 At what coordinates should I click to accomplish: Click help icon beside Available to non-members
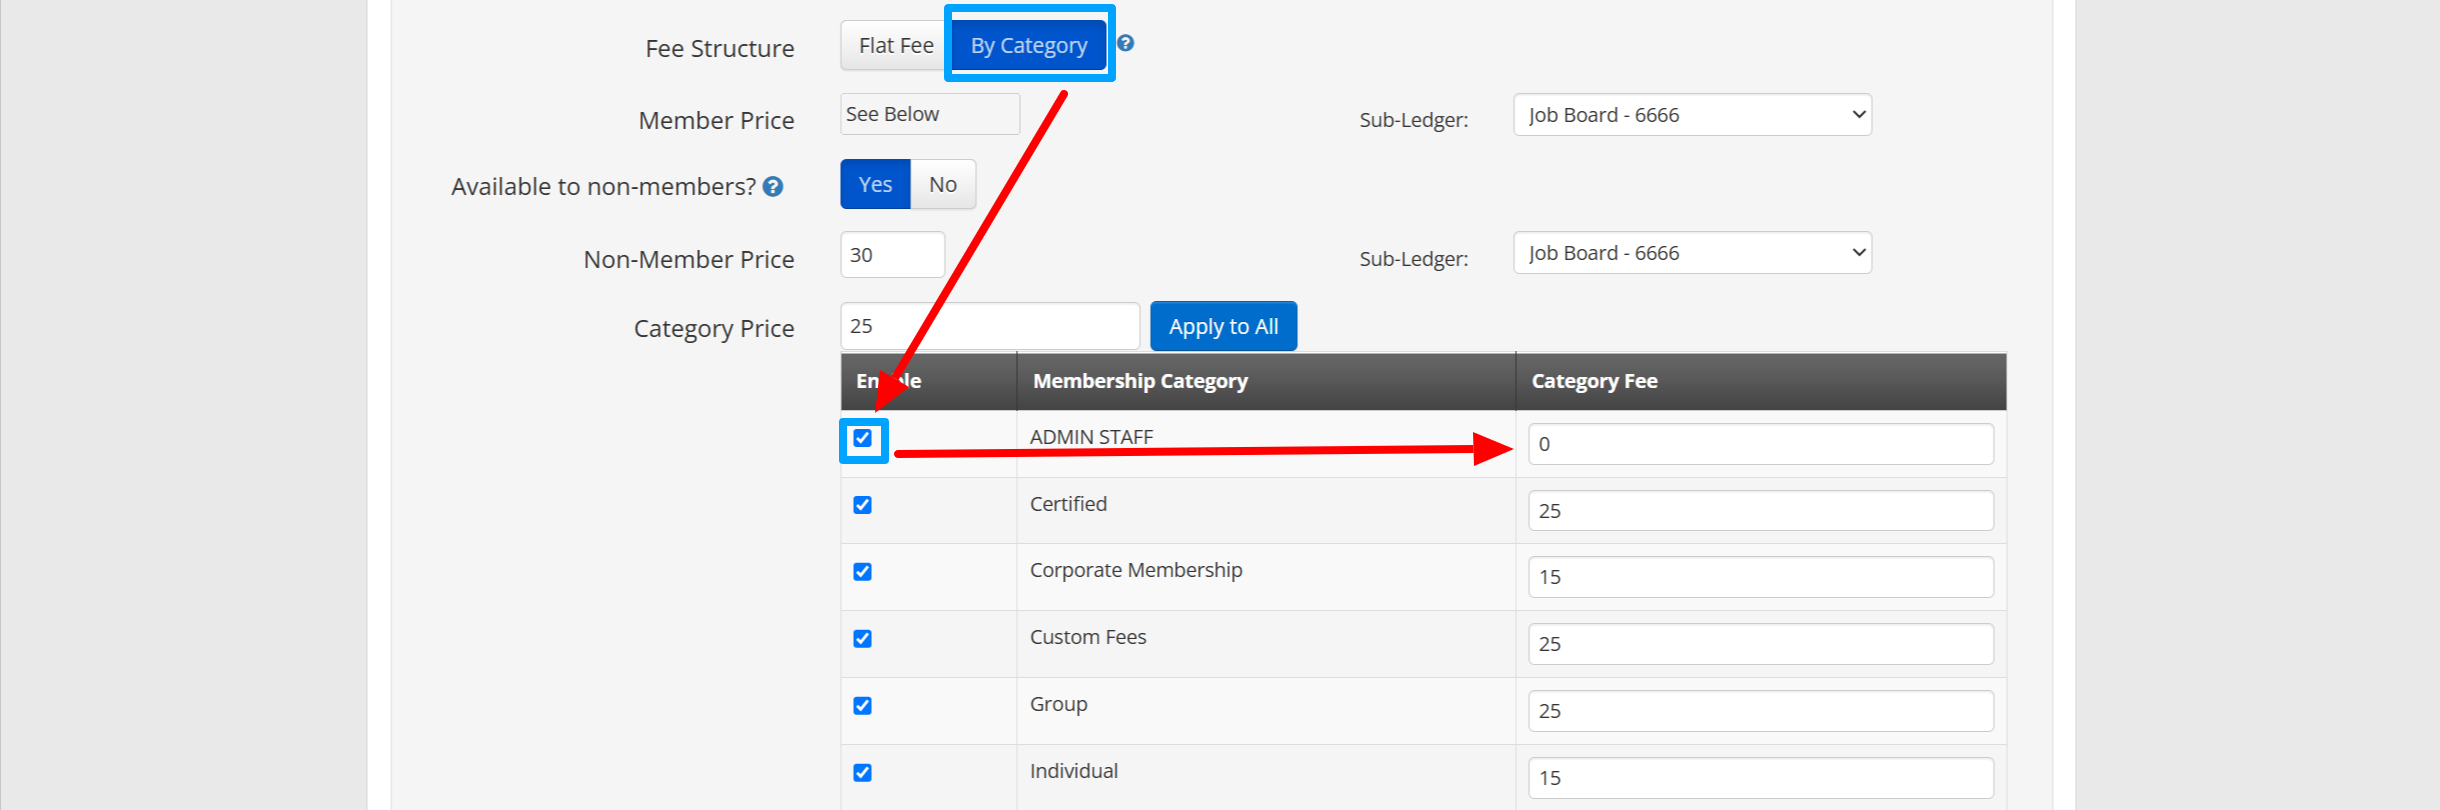point(773,187)
